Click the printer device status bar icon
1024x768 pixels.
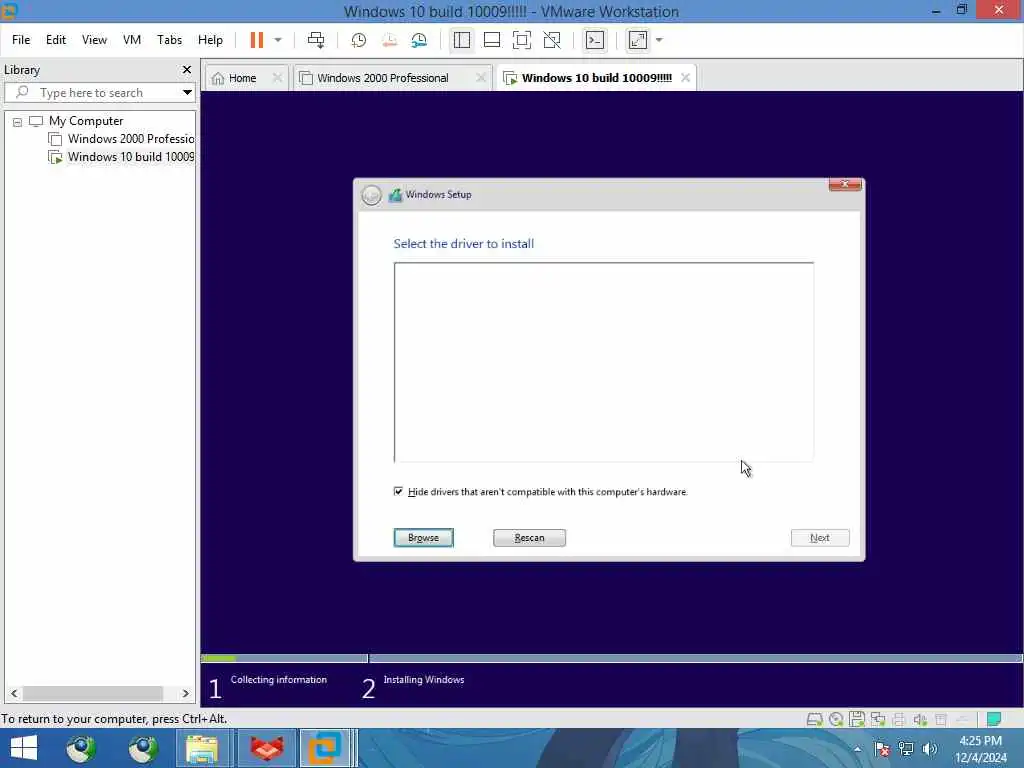point(899,720)
